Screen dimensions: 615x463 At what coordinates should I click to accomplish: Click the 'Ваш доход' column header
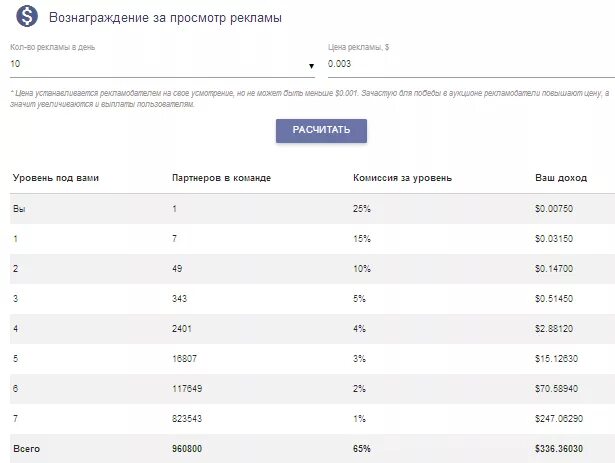561,178
